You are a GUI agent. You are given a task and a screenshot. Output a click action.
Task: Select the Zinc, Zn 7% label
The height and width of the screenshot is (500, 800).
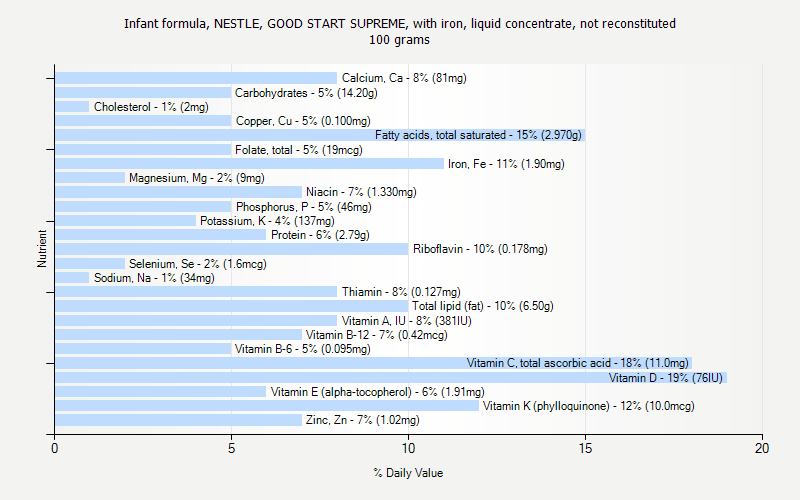pos(363,420)
